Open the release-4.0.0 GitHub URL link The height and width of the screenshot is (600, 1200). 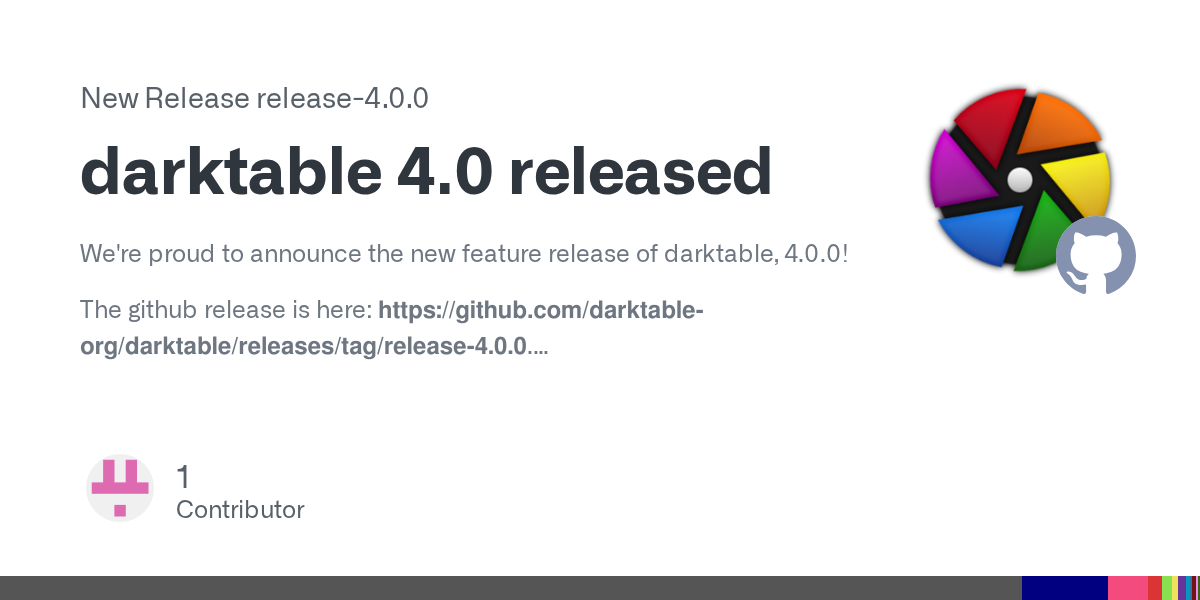click(392, 328)
